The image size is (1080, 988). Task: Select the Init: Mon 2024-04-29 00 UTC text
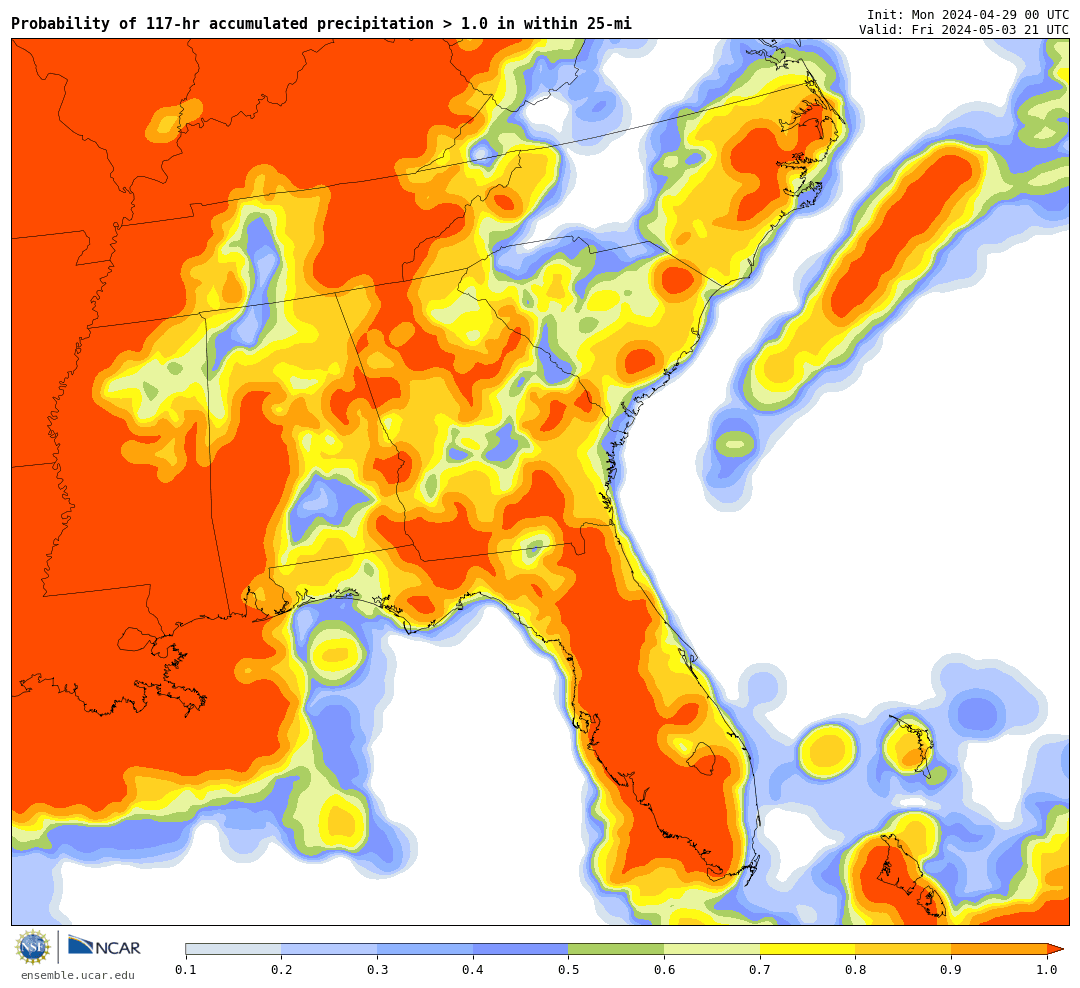pos(968,15)
